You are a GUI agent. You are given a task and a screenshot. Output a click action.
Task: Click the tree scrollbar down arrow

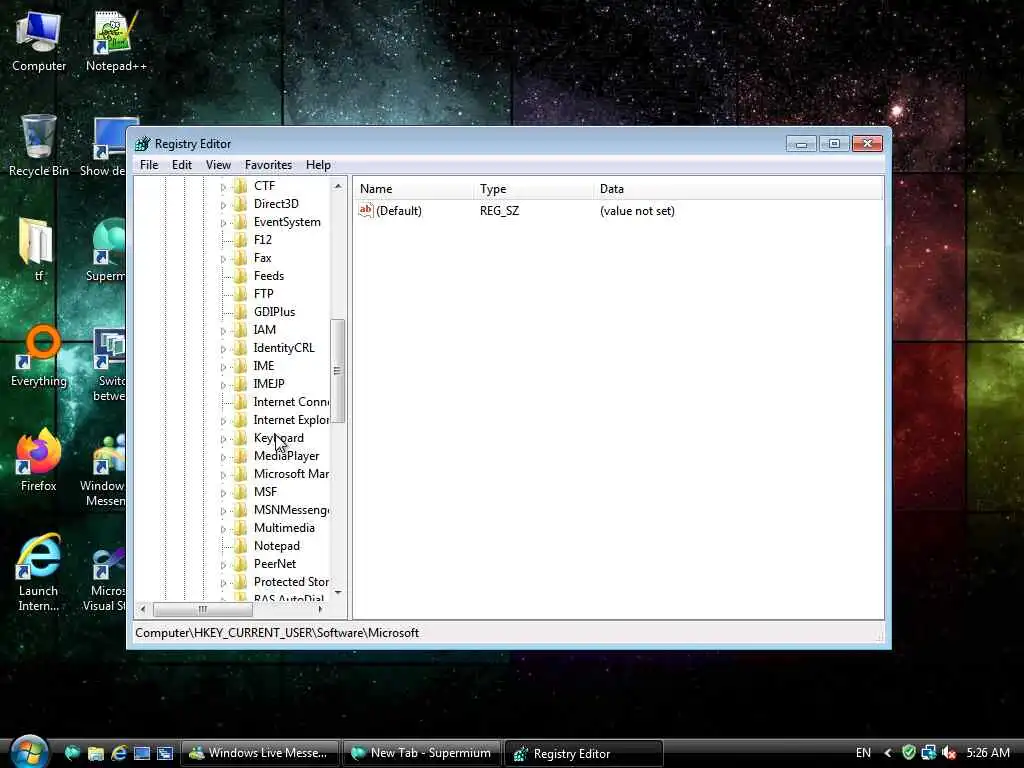338,592
